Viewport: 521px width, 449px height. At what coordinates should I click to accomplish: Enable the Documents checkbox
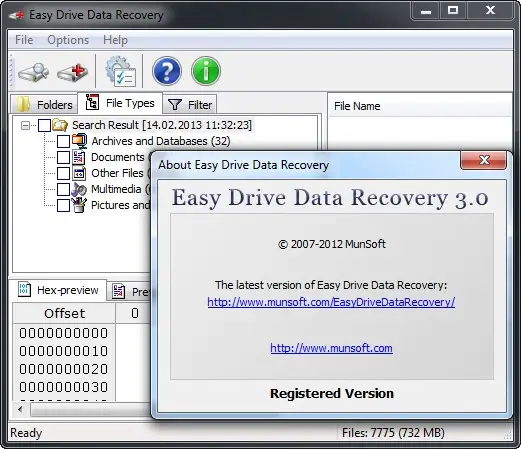pyautogui.click(x=63, y=157)
